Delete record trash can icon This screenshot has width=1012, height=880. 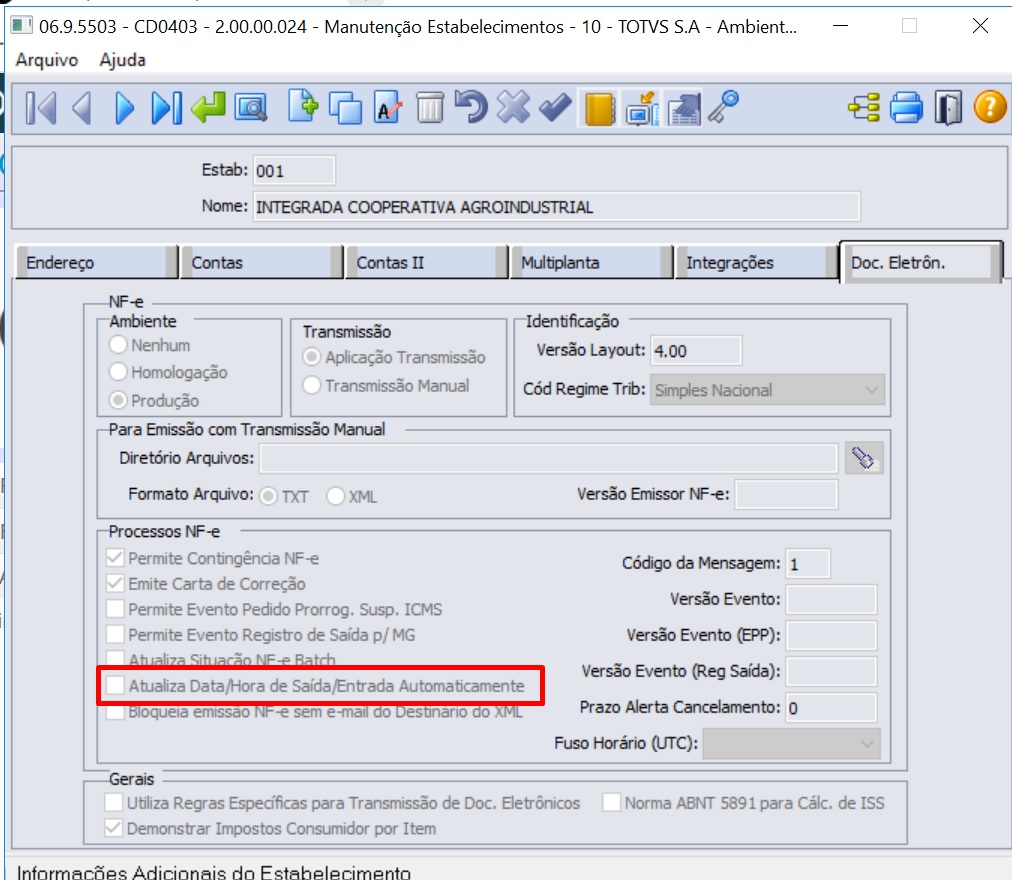pos(430,107)
